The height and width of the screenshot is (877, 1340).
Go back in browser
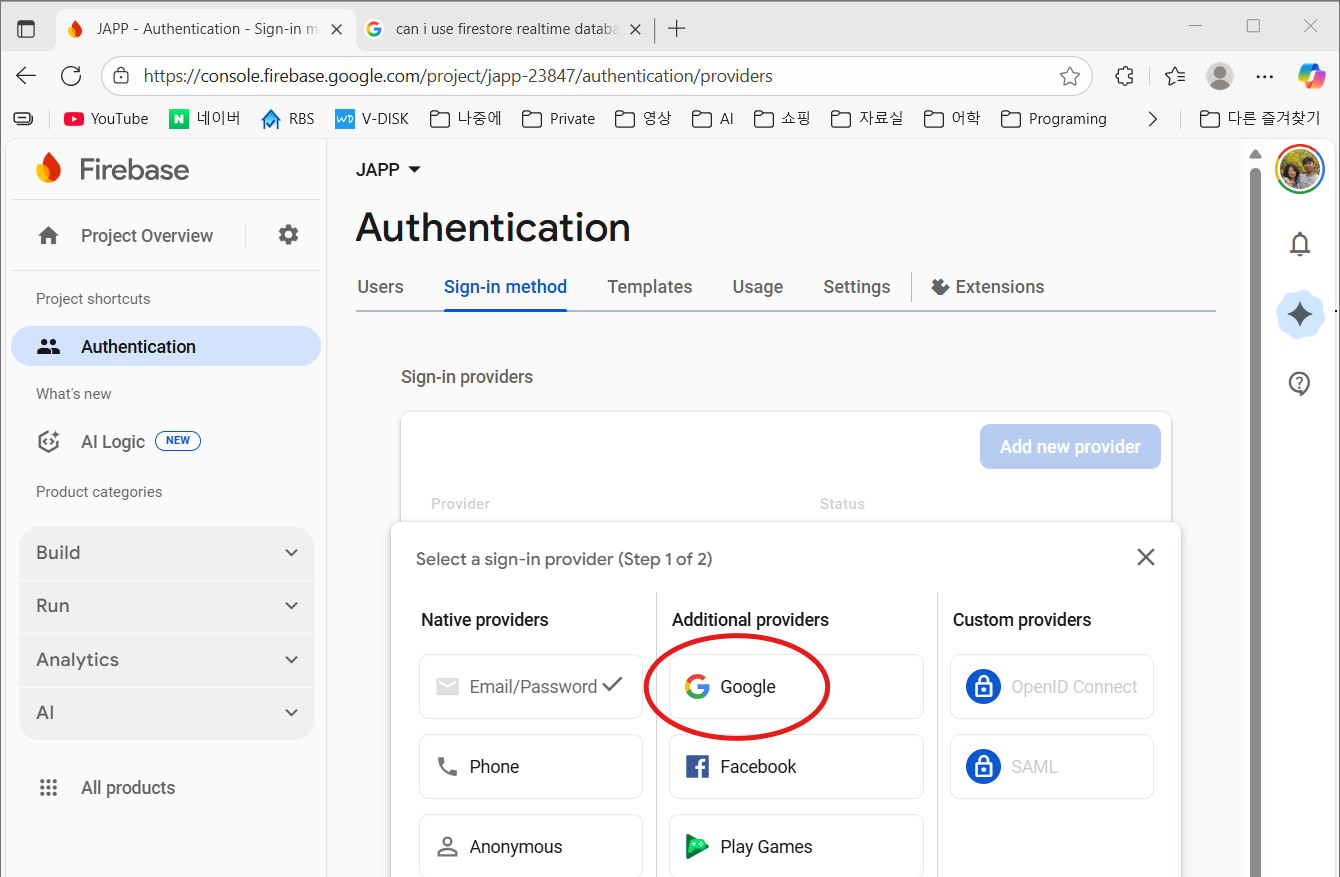[26, 76]
